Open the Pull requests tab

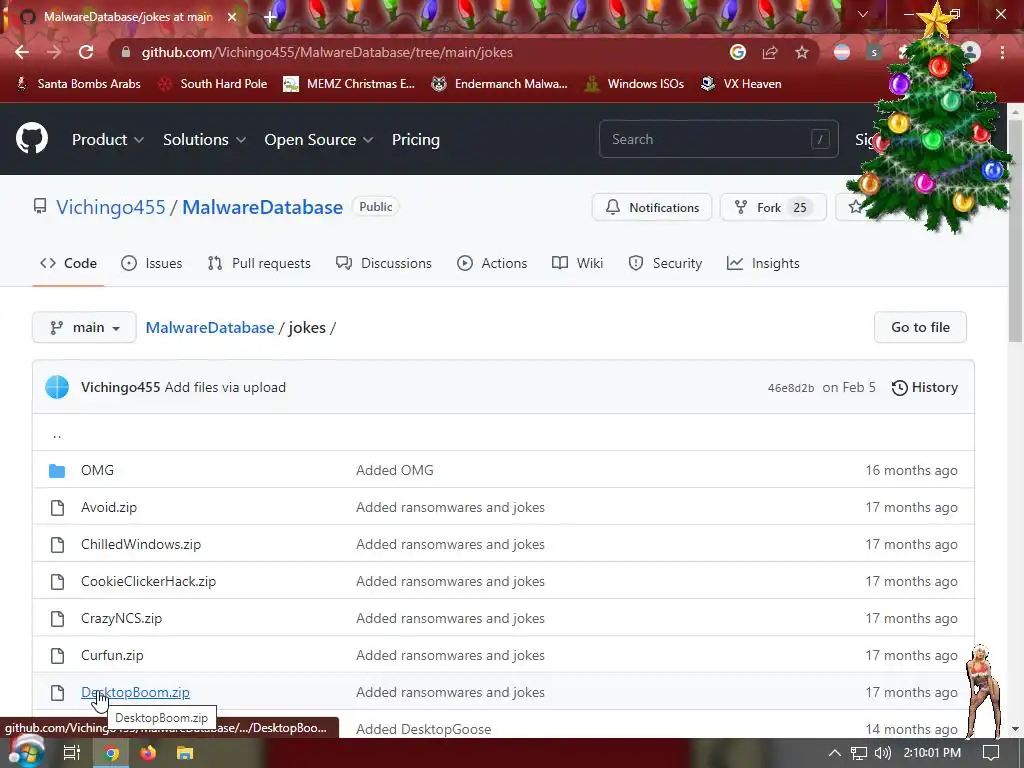pos(259,263)
